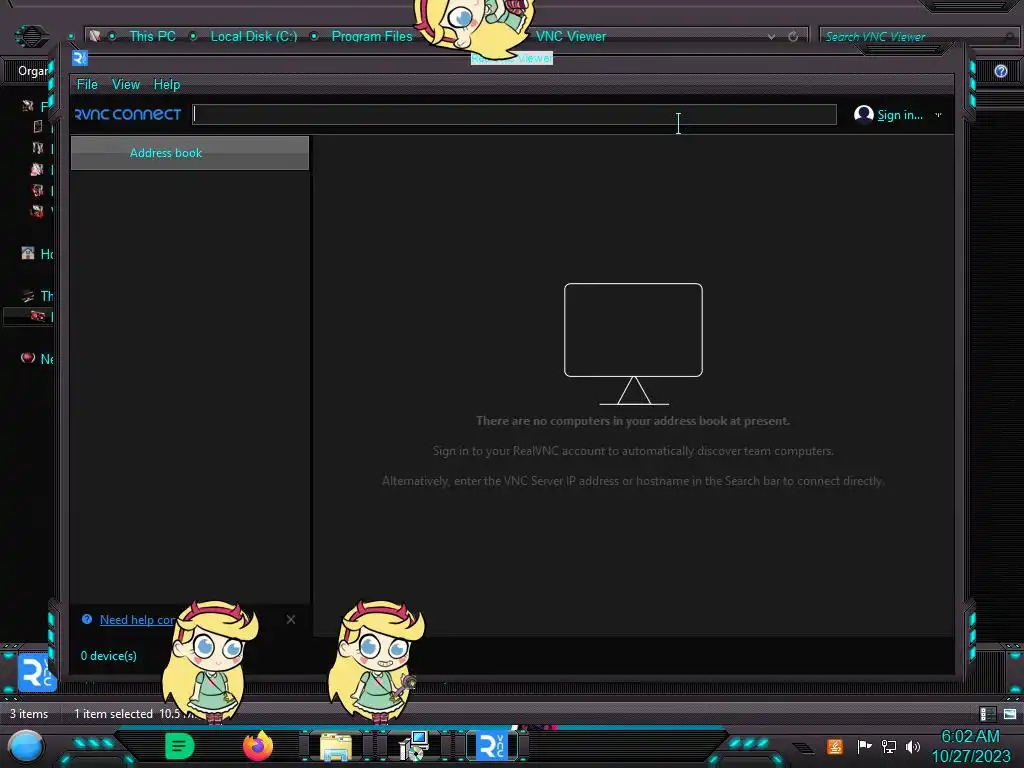
Task: Open the Help menu in VNC Viewer
Action: (167, 84)
